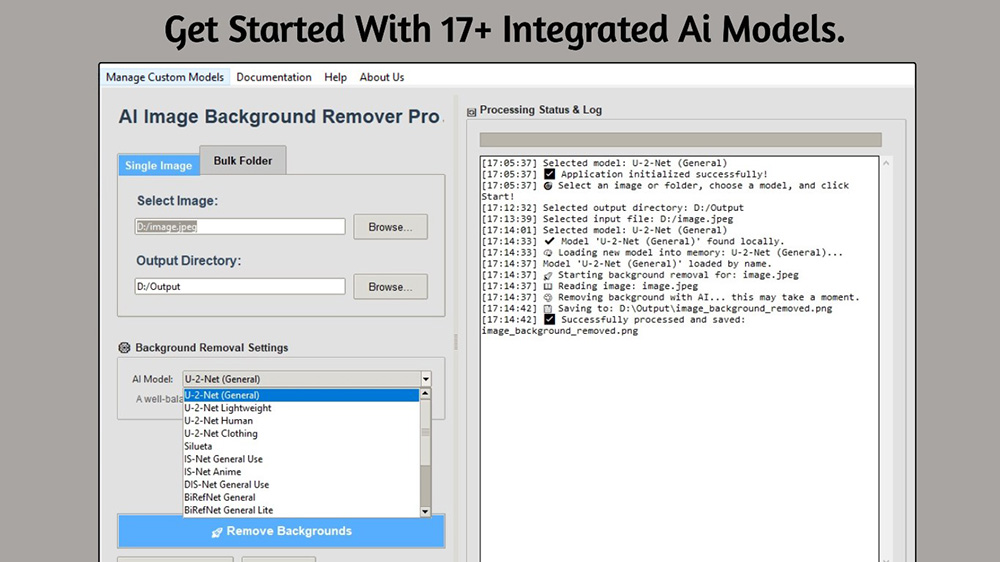The width and height of the screenshot is (1000, 562).
Task: Select IS-Net Anime in the model list
Action: [213, 472]
